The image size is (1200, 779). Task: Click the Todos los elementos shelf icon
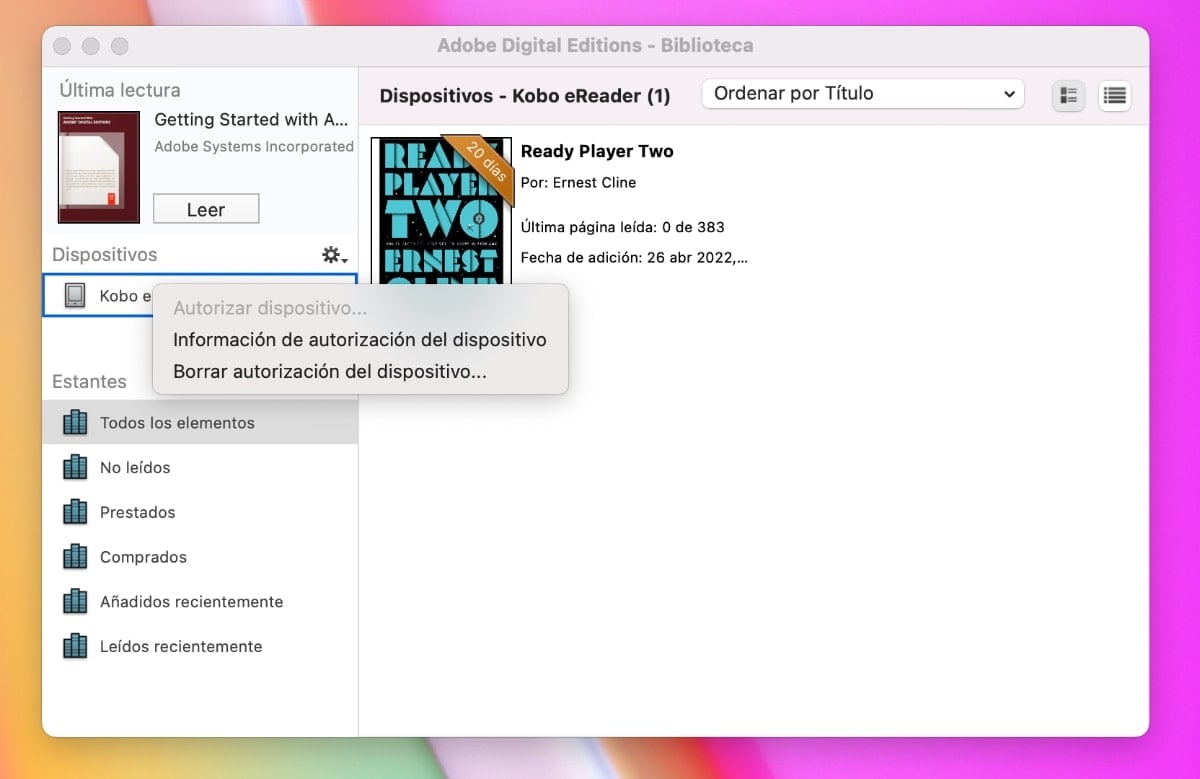tap(75, 422)
